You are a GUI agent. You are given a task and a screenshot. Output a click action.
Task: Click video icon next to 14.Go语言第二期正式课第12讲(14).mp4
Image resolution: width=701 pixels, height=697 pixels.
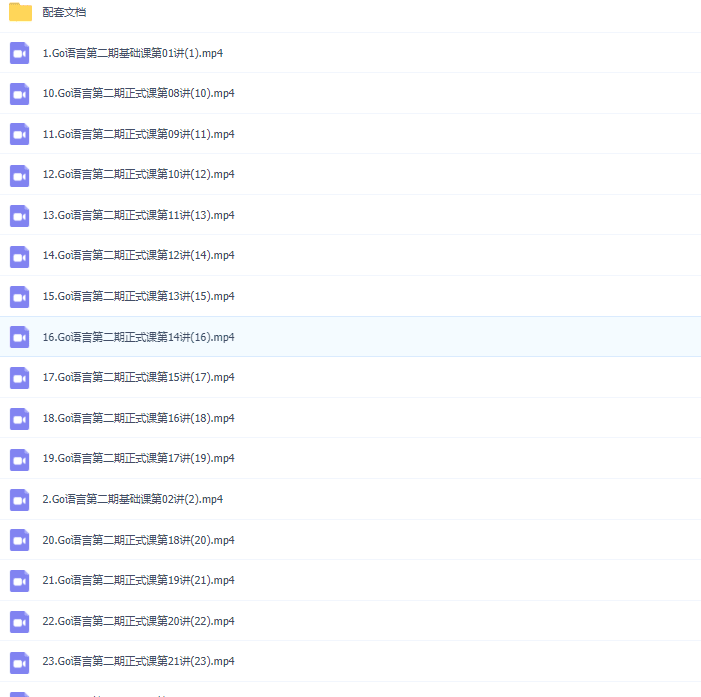click(20, 256)
